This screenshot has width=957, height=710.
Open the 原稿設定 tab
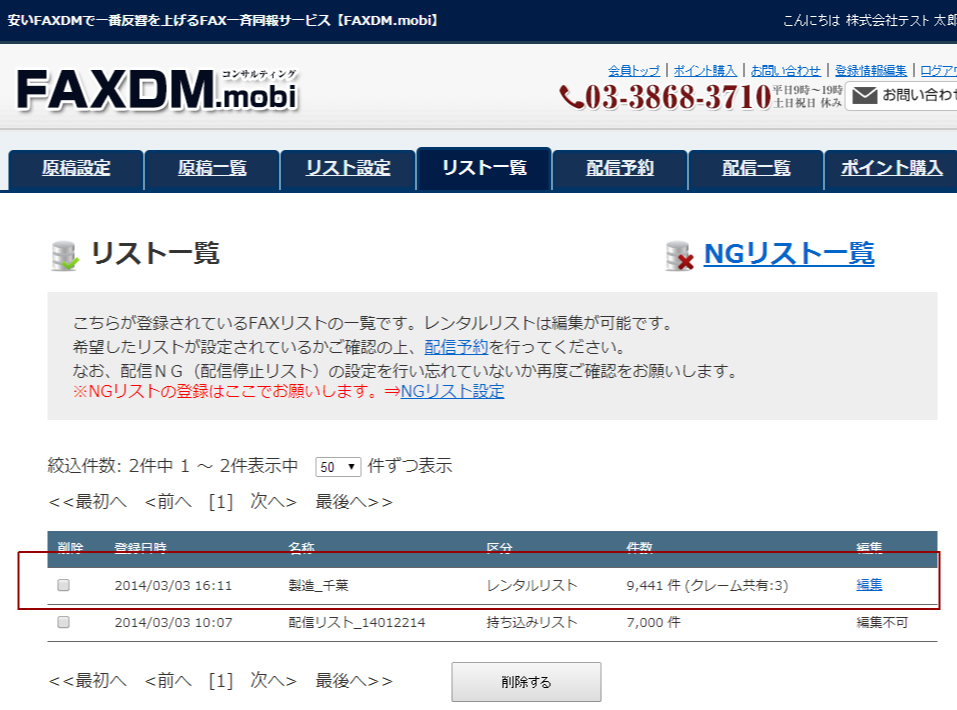click(x=76, y=168)
